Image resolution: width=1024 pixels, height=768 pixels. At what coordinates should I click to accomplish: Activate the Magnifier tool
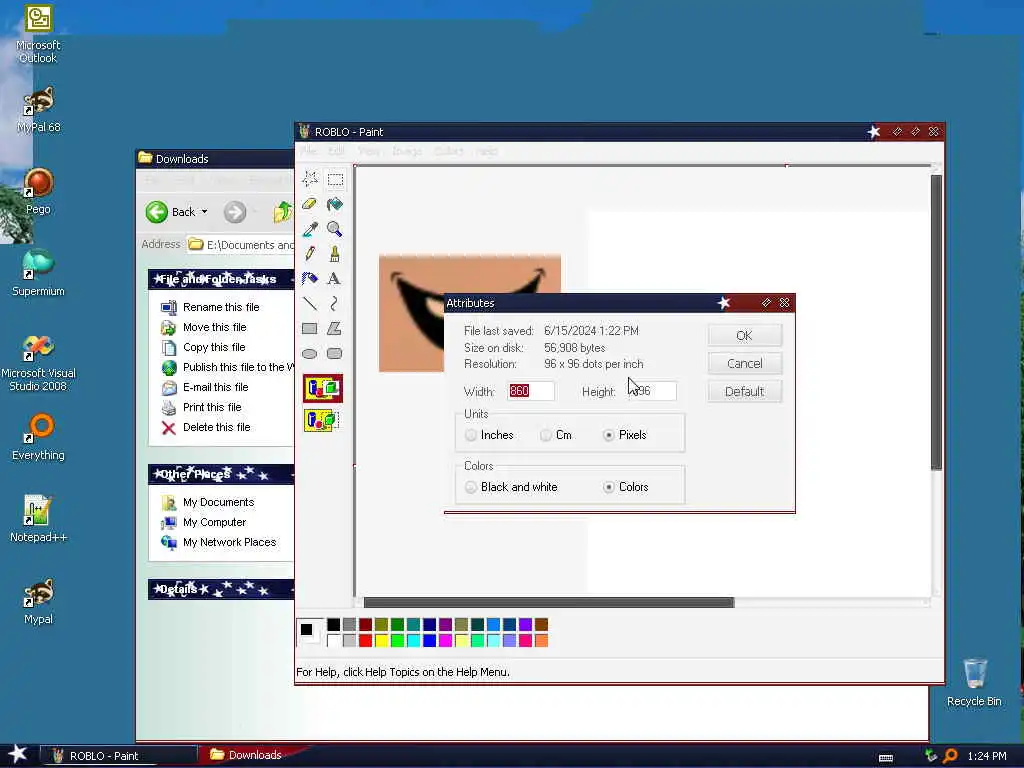point(335,229)
